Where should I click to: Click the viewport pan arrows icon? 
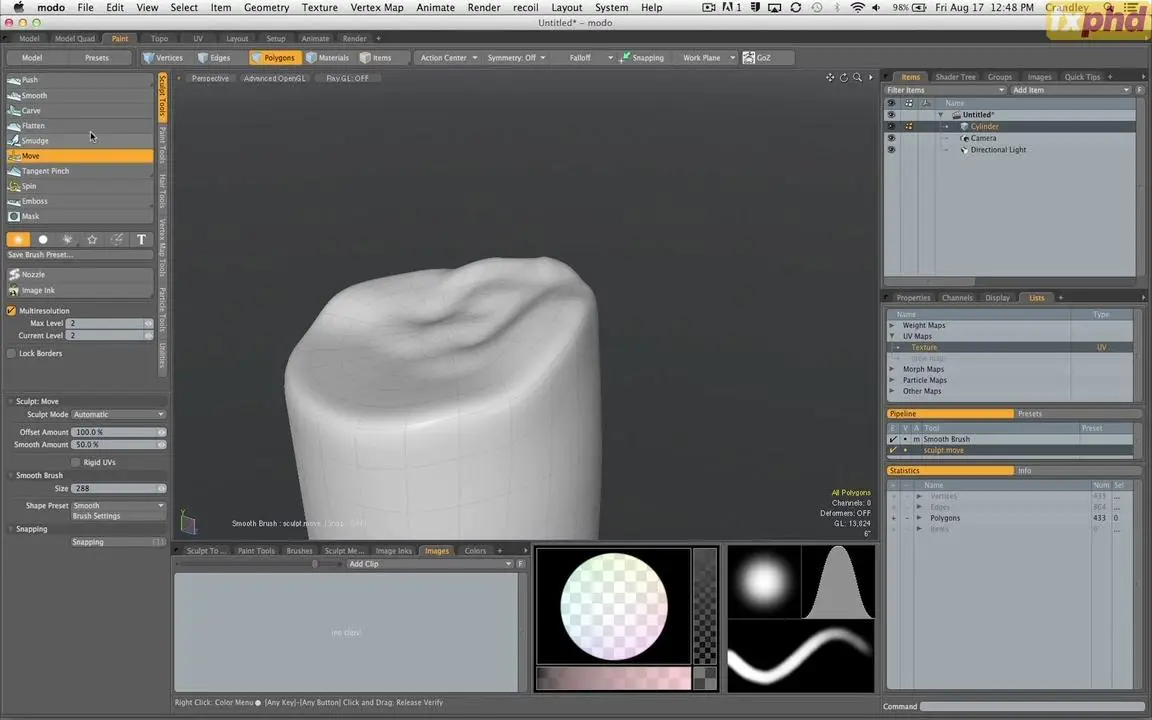click(830, 77)
